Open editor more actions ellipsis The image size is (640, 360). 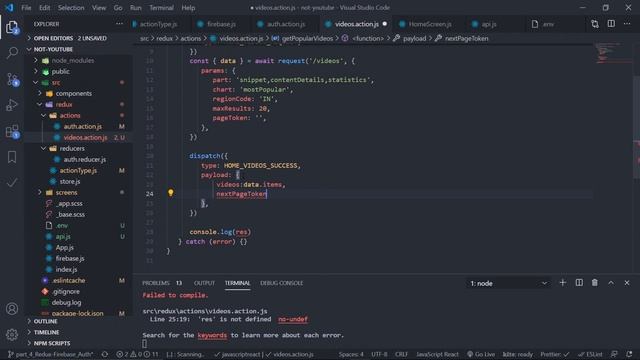click(x=627, y=24)
